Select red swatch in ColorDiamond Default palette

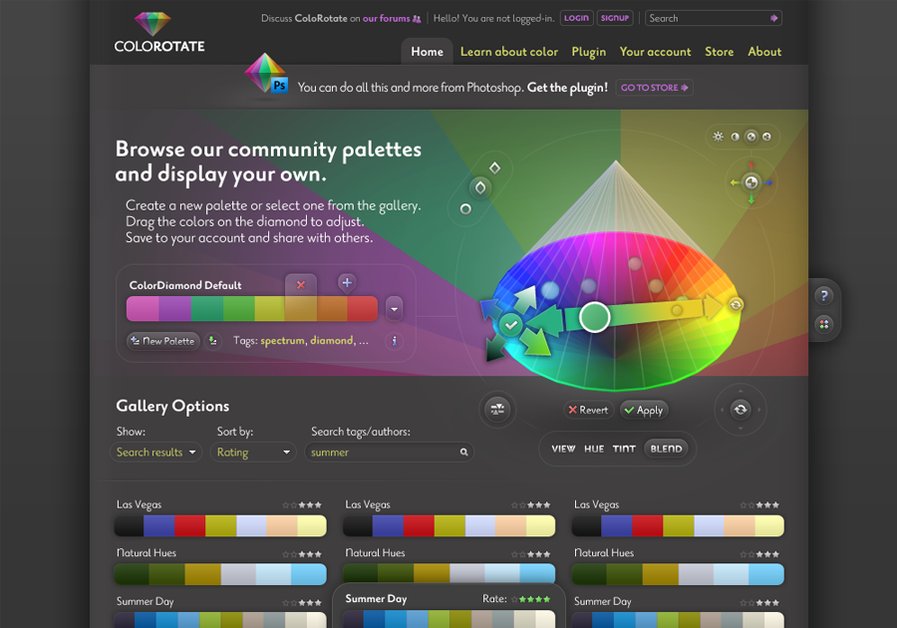(363, 309)
